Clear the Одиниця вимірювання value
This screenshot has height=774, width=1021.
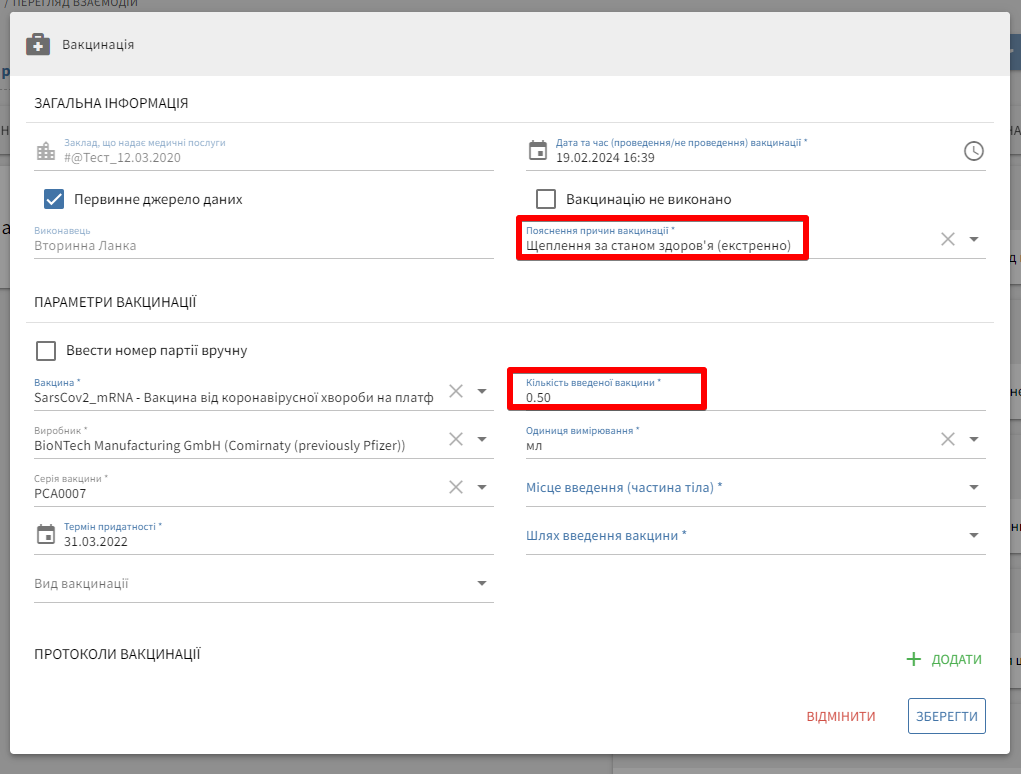[948, 439]
